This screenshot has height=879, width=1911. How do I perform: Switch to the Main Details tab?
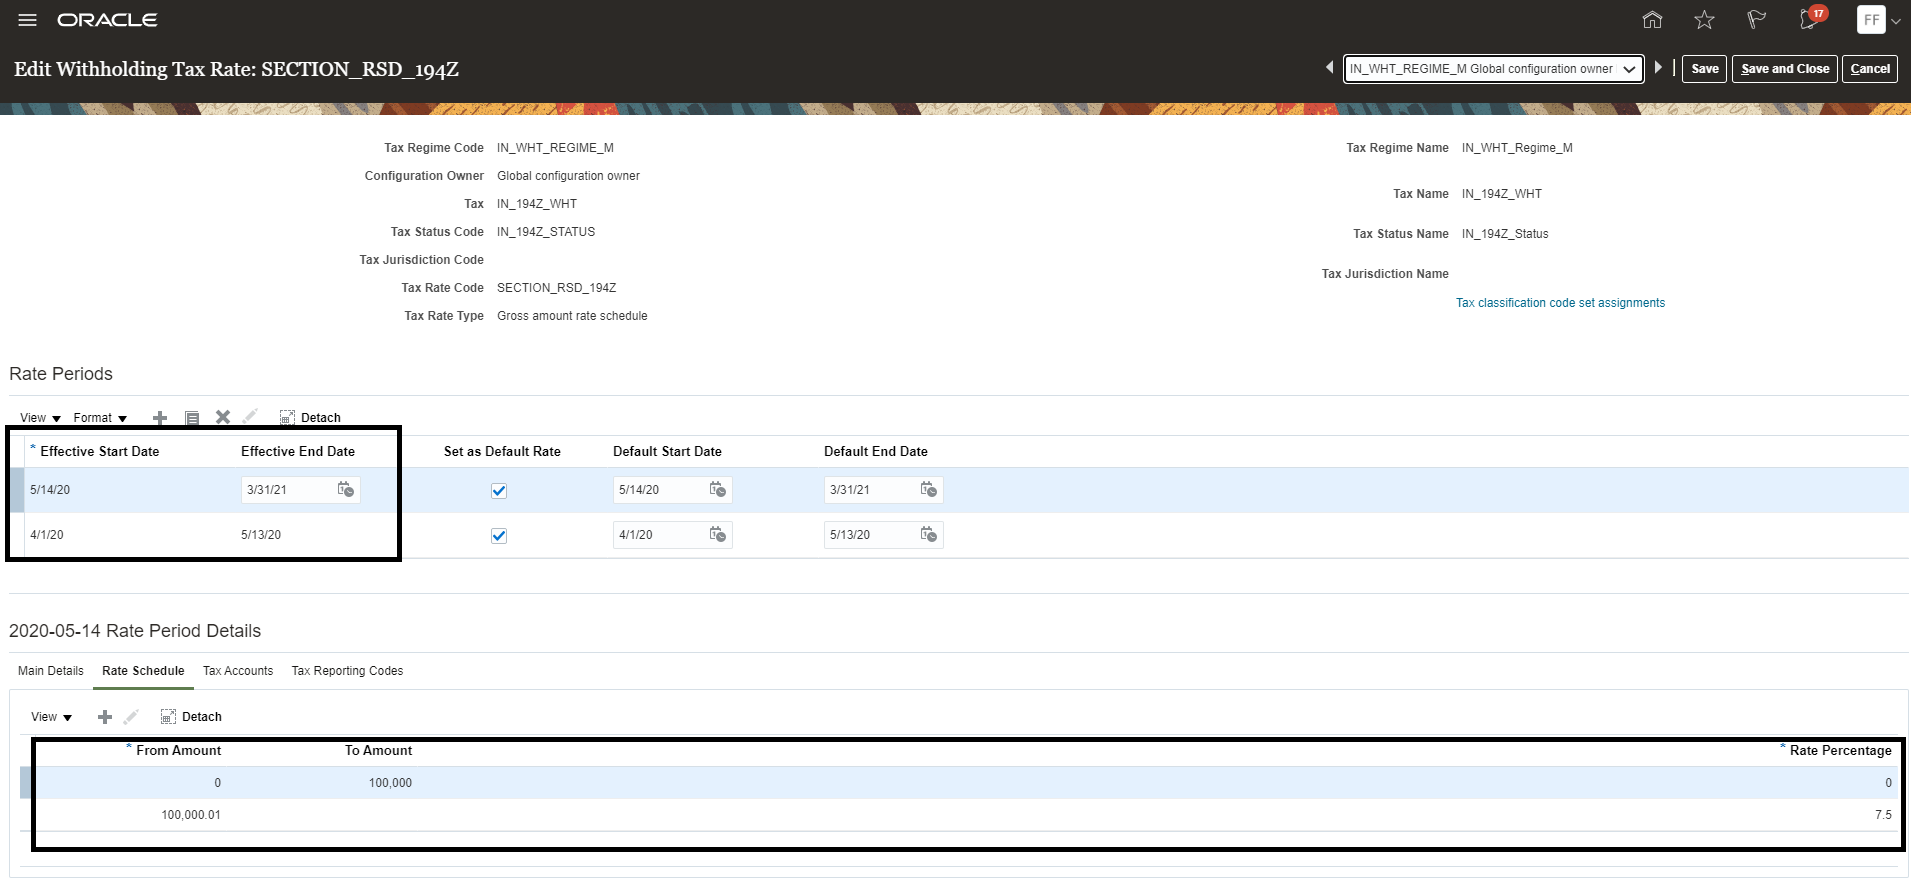[x=51, y=671]
